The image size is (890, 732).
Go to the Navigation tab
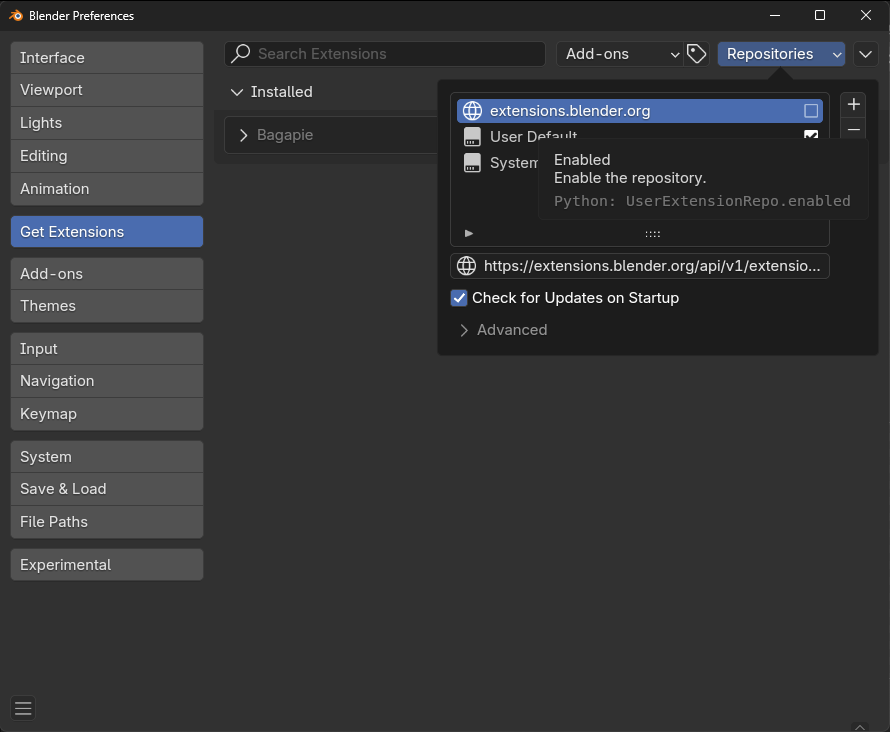pos(107,381)
